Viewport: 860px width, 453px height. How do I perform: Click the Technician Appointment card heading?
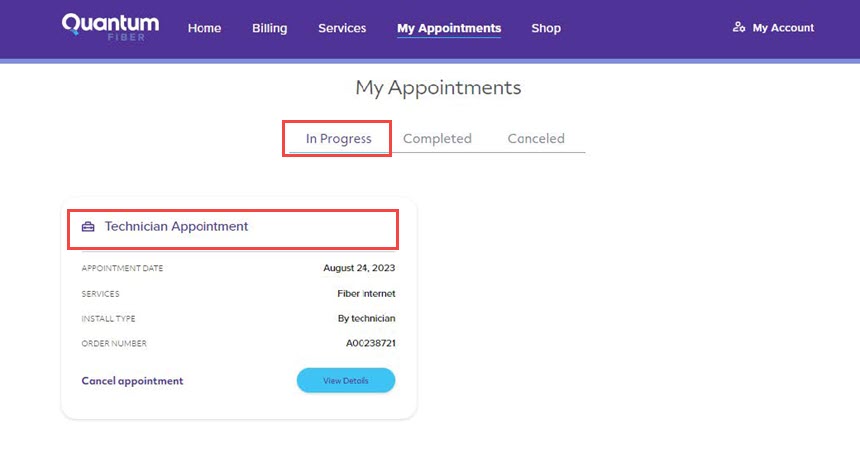tap(176, 226)
